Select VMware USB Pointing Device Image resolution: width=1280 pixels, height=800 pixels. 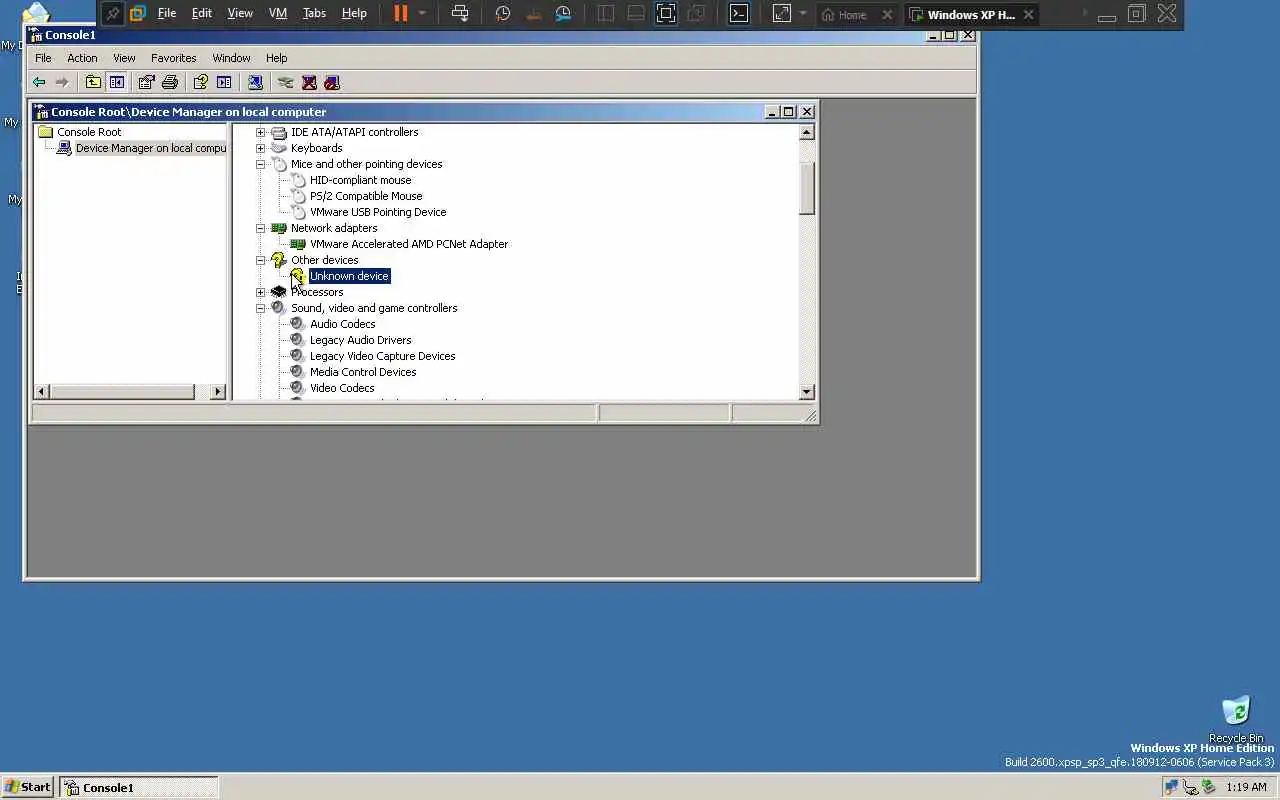coord(378,212)
